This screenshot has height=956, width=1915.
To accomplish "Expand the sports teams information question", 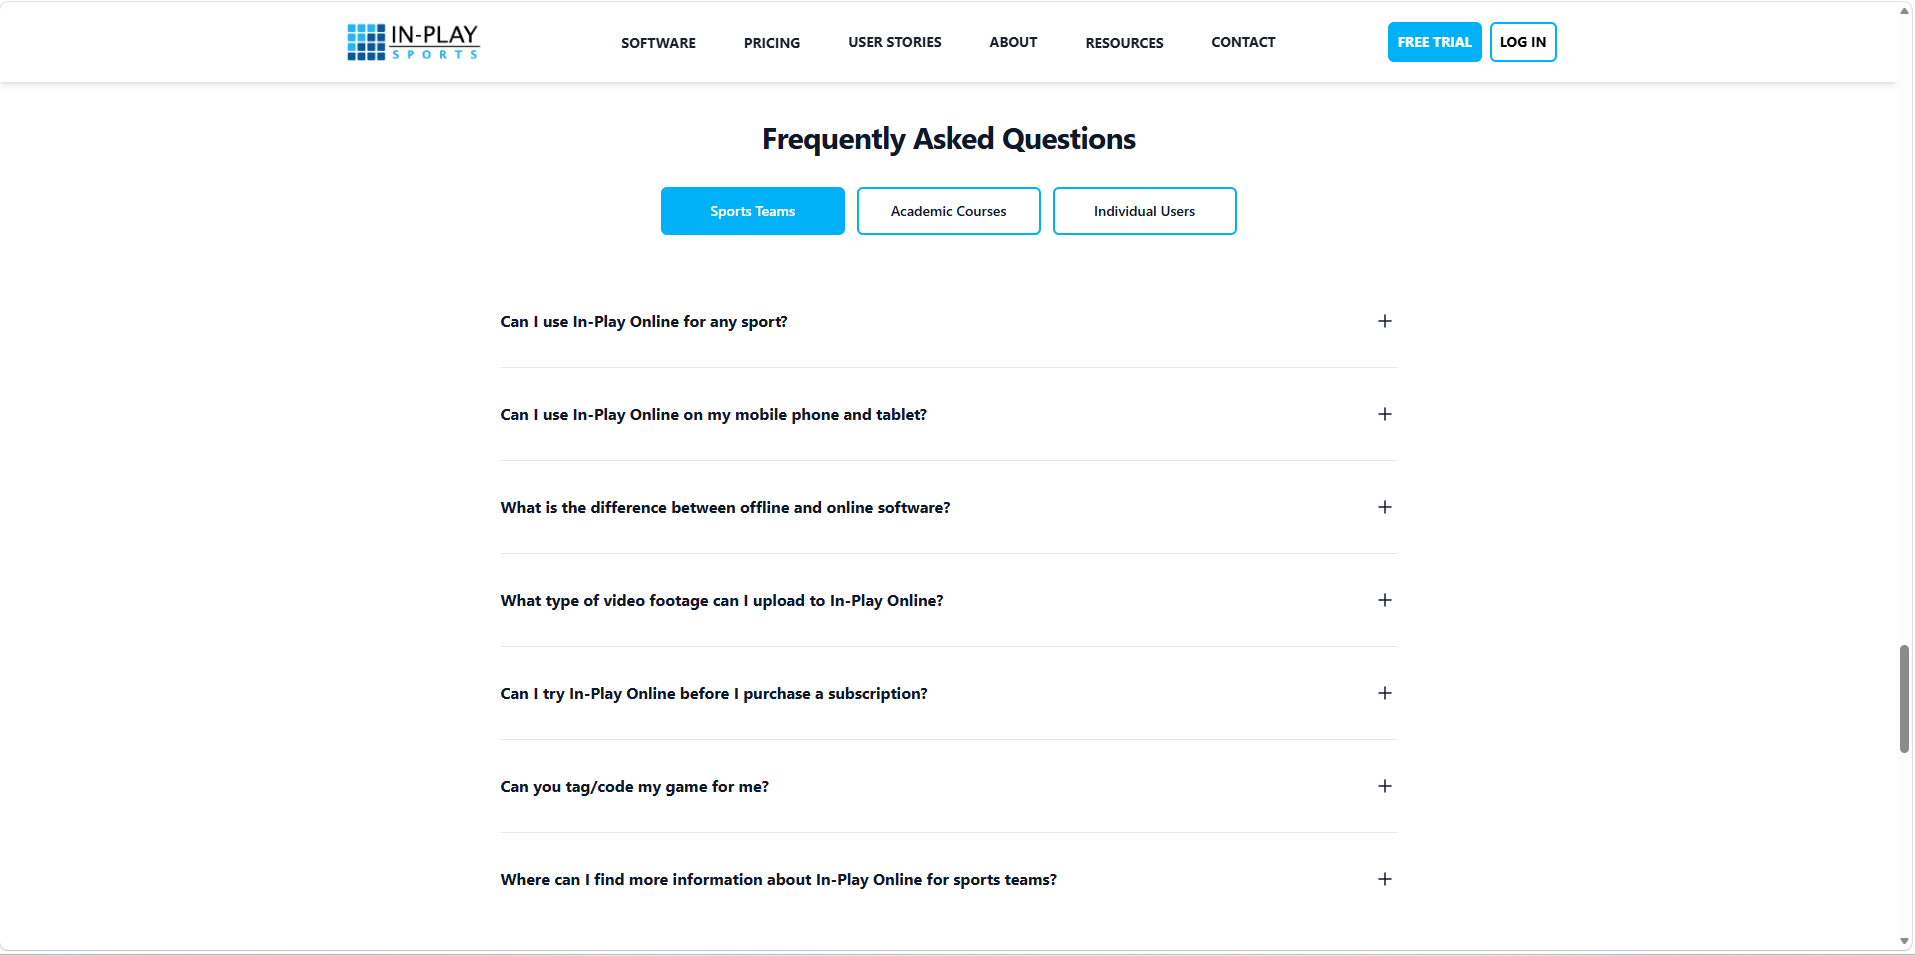I will coord(1384,879).
